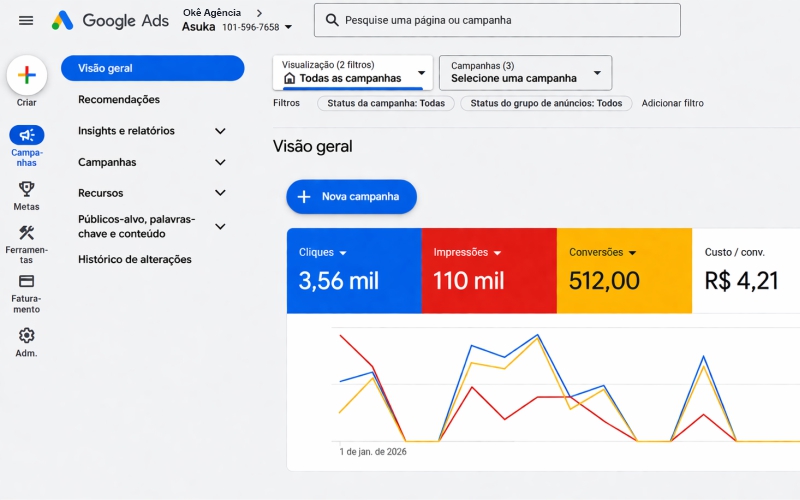Open the Ferramentas tools icon
Image resolution: width=800 pixels, height=500 pixels.
27,233
